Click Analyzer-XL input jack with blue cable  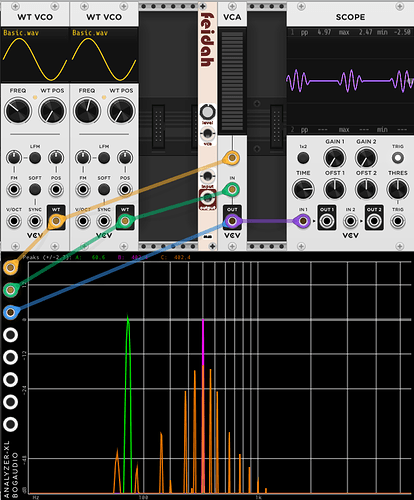11,312
